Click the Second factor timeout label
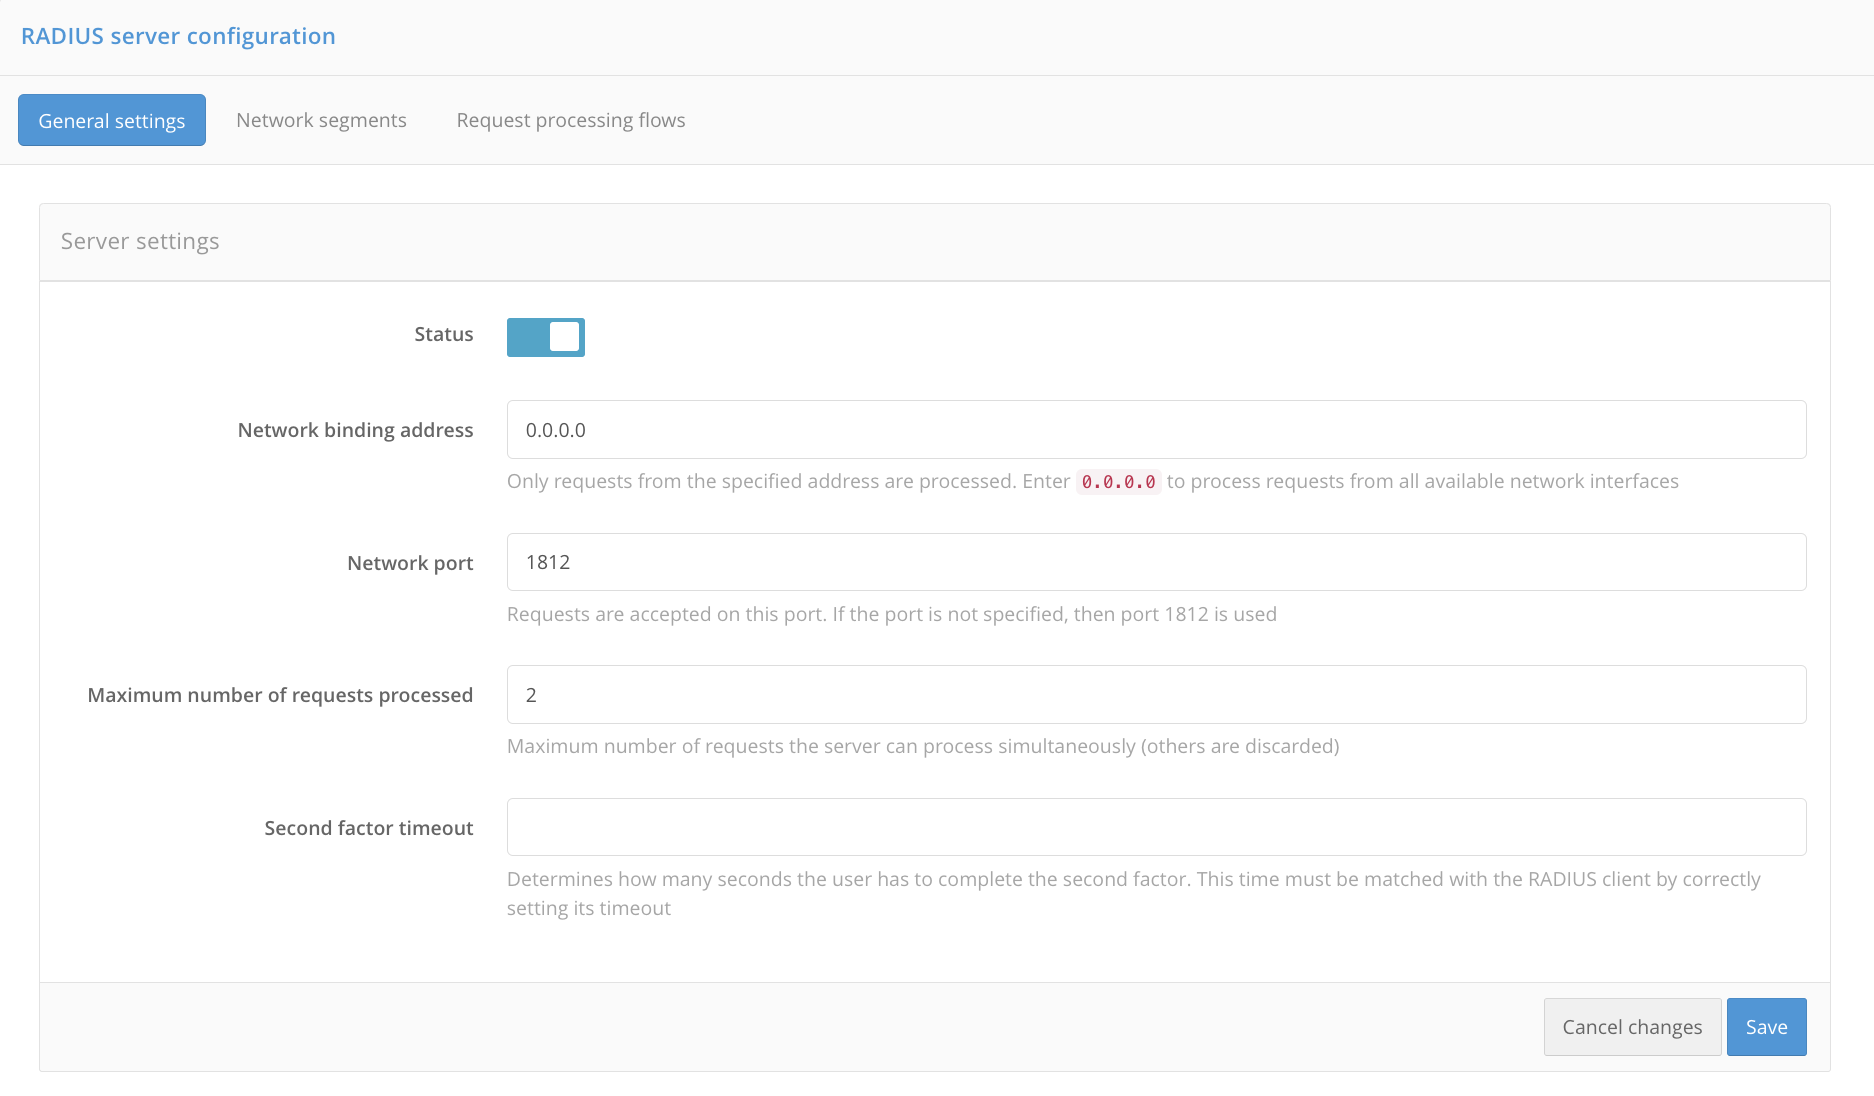This screenshot has height=1096, width=1874. [368, 828]
